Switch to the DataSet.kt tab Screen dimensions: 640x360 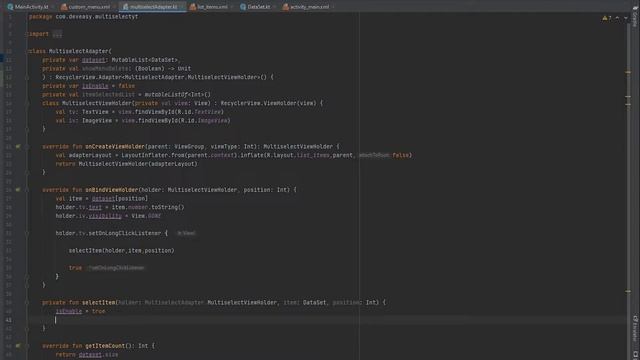point(258,7)
